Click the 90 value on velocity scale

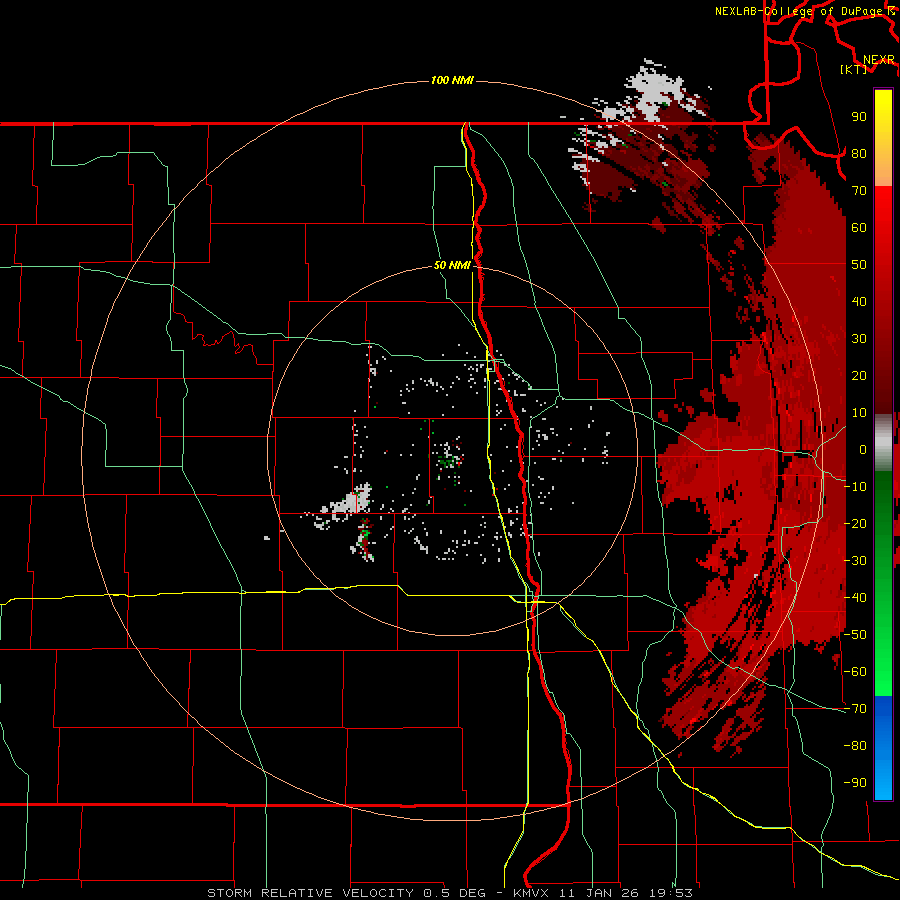click(859, 117)
